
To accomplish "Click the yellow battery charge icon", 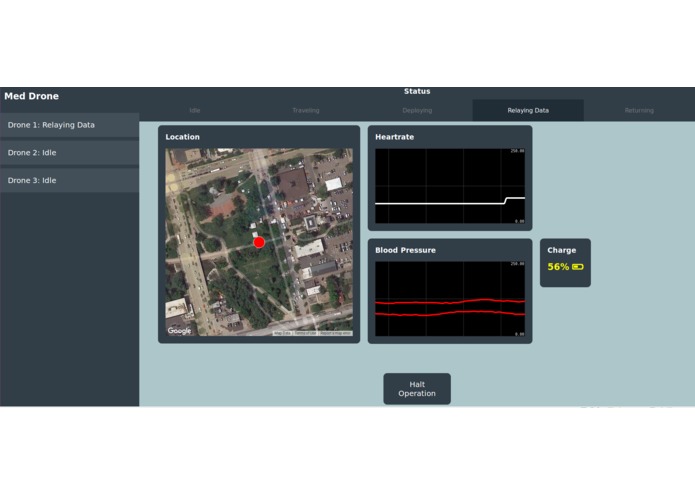I will (x=578, y=267).
